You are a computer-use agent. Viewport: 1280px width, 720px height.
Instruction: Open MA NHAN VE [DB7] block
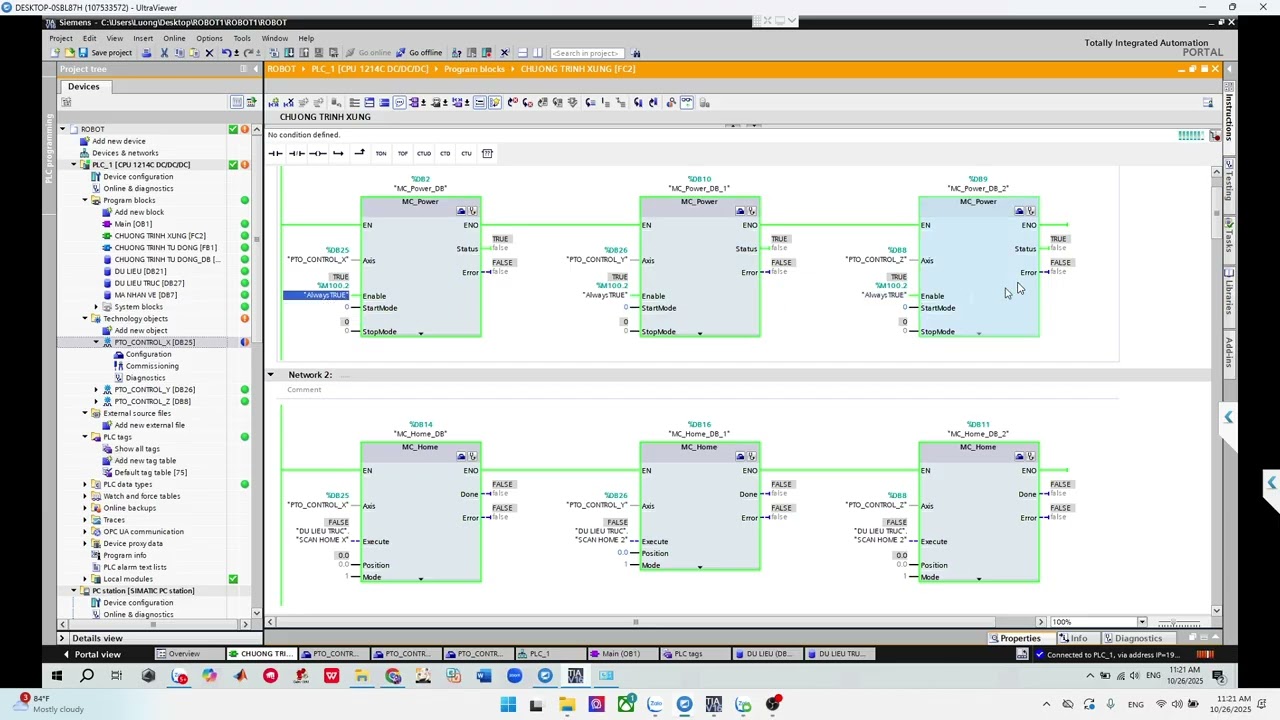[x=146, y=295]
